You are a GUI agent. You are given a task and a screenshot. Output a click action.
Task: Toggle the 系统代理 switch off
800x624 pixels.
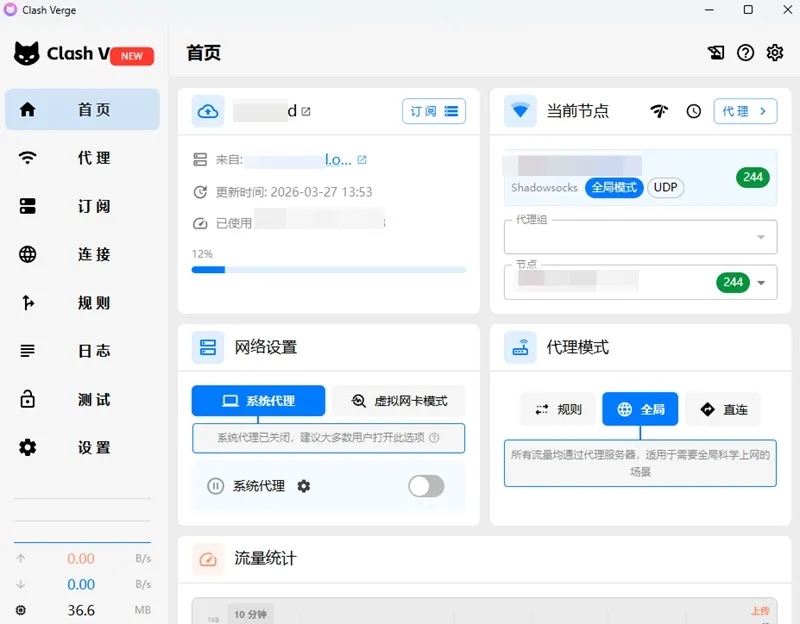click(426, 486)
